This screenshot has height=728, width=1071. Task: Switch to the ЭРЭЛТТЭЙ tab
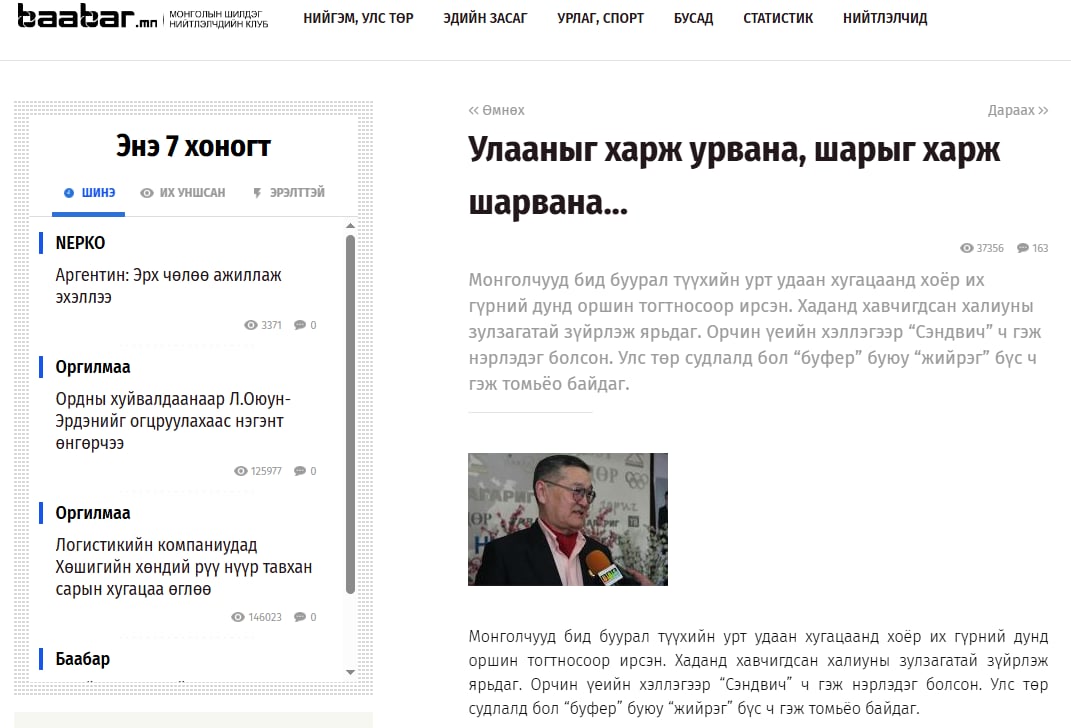[288, 193]
